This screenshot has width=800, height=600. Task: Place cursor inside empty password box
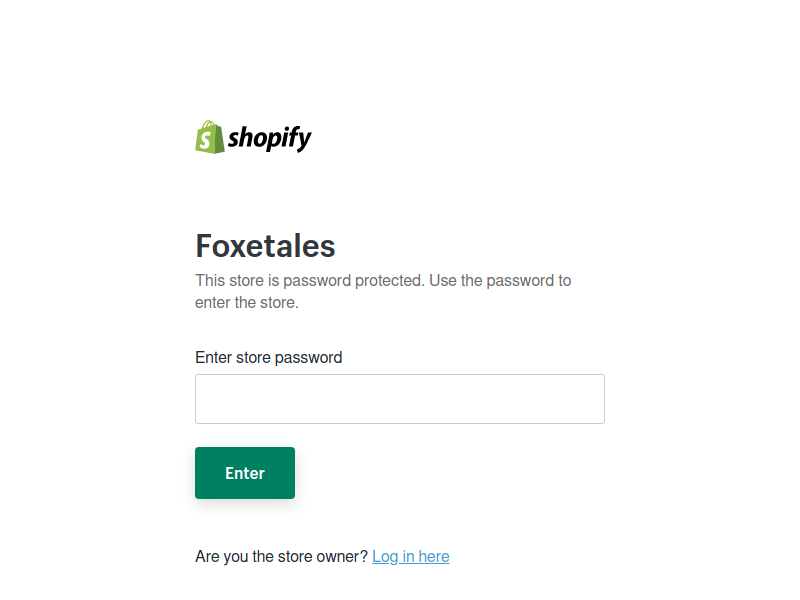(399, 399)
